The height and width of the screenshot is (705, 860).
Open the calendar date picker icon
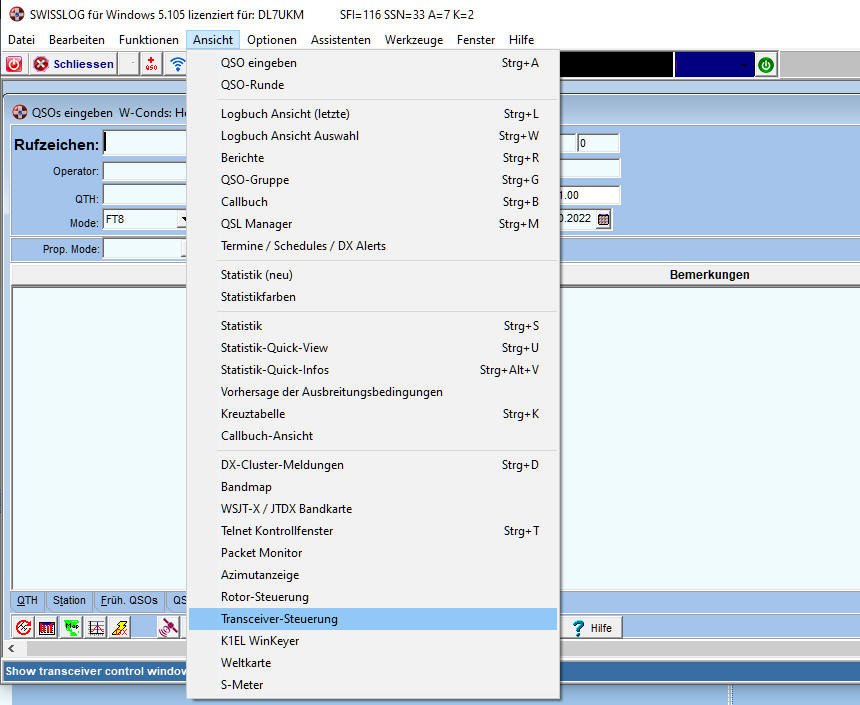[x=604, y=219]
